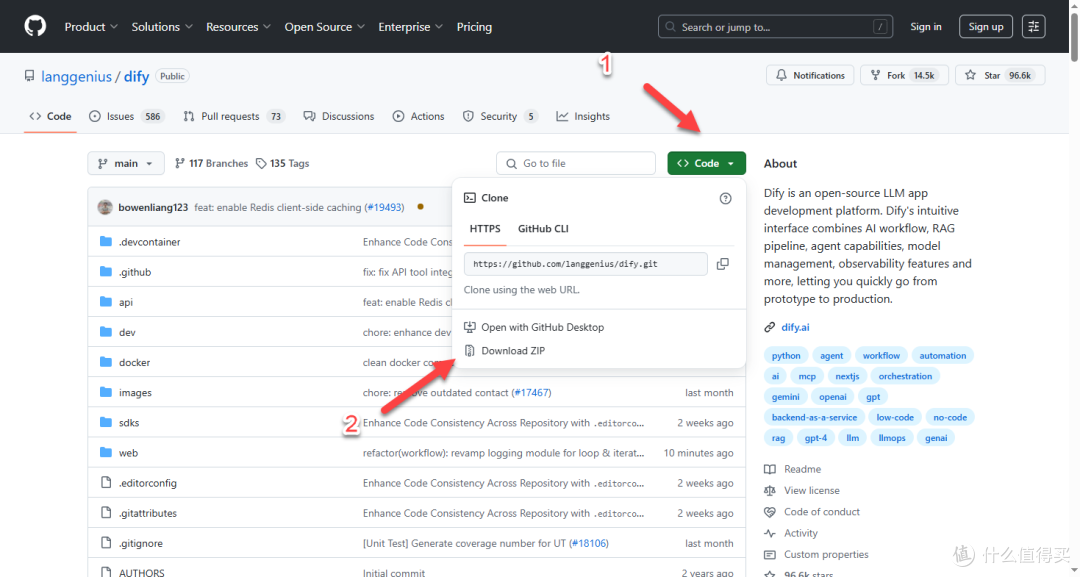
Task: Select the HTTPS clone tab
Action: click(x=485, y=229)
